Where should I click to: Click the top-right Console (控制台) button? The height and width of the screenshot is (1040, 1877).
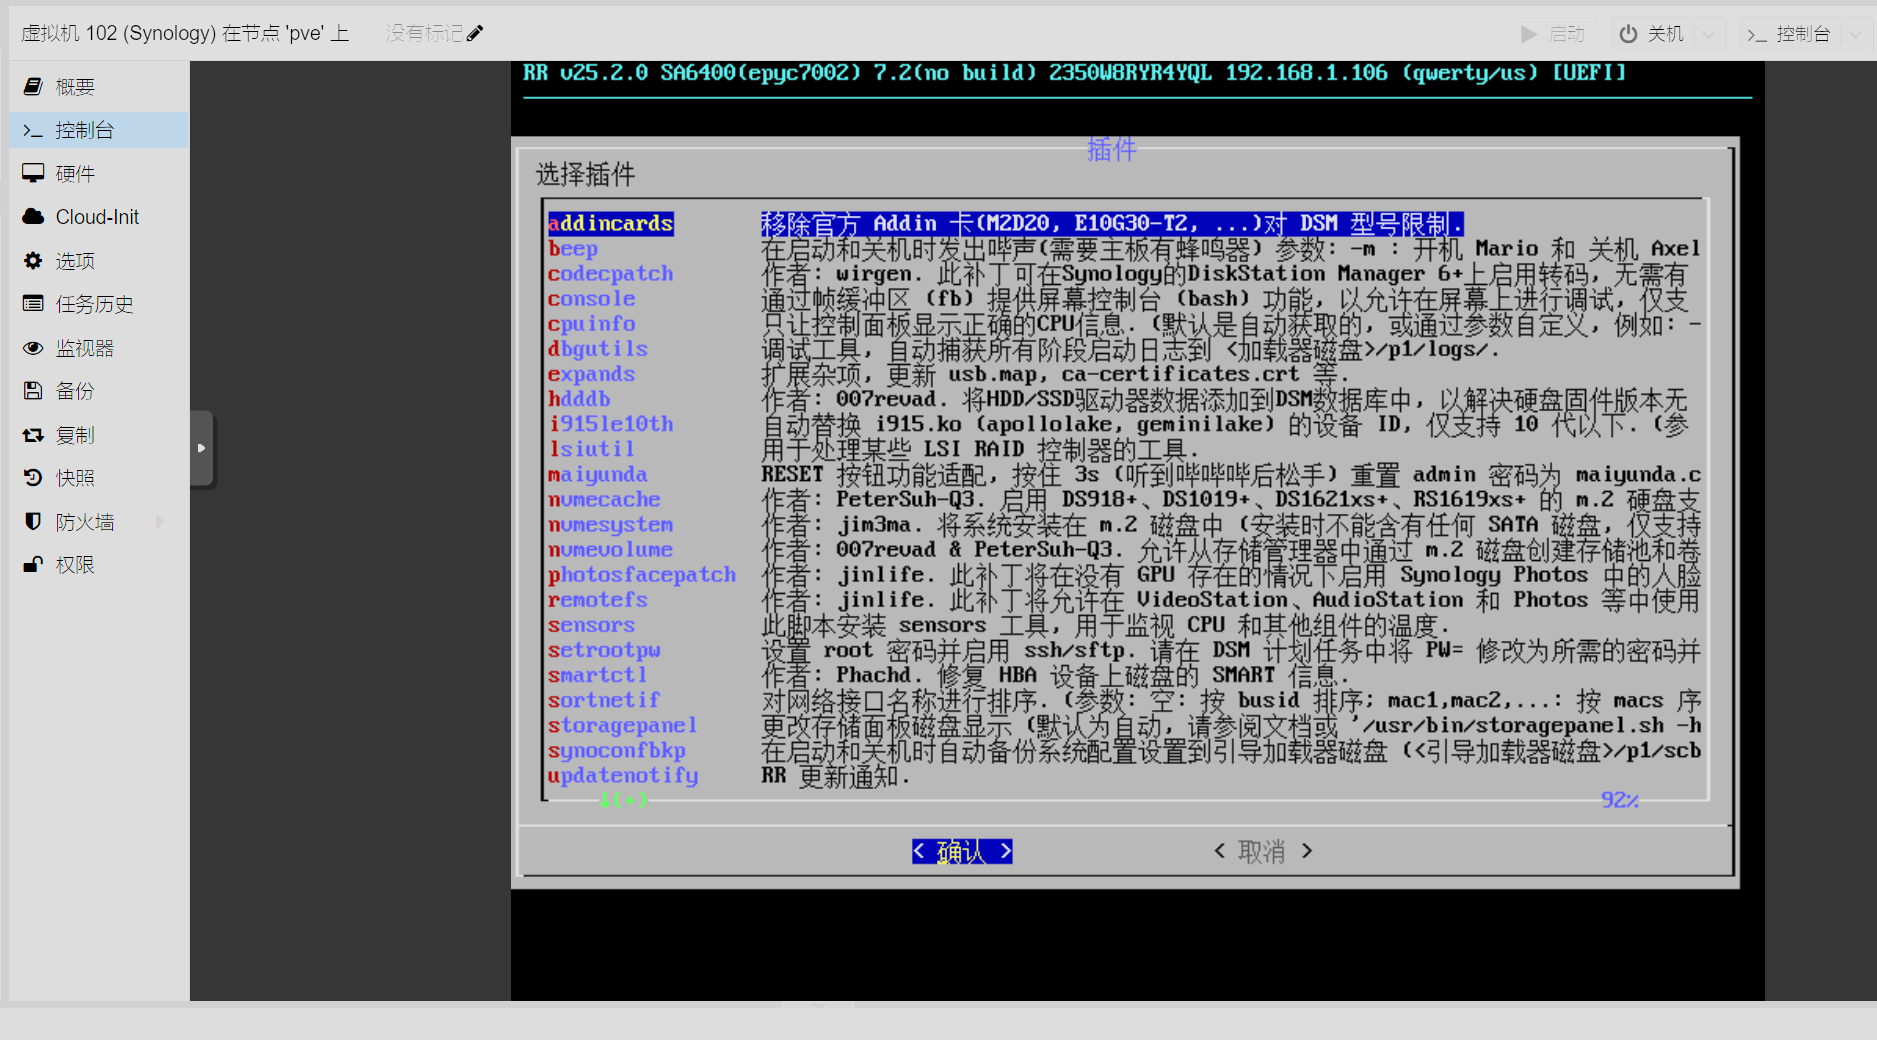point(1790,34)
